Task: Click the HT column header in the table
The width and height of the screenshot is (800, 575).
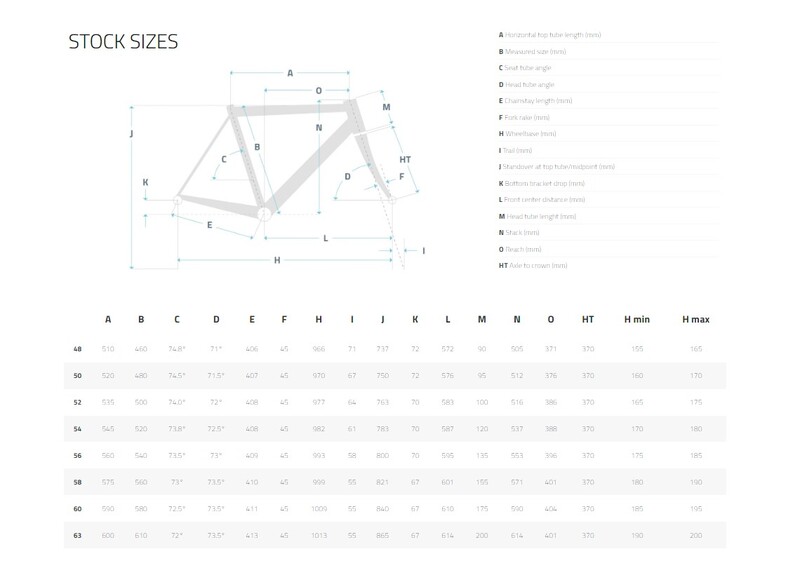Action: pyautogui.click(x=588, y=319)
